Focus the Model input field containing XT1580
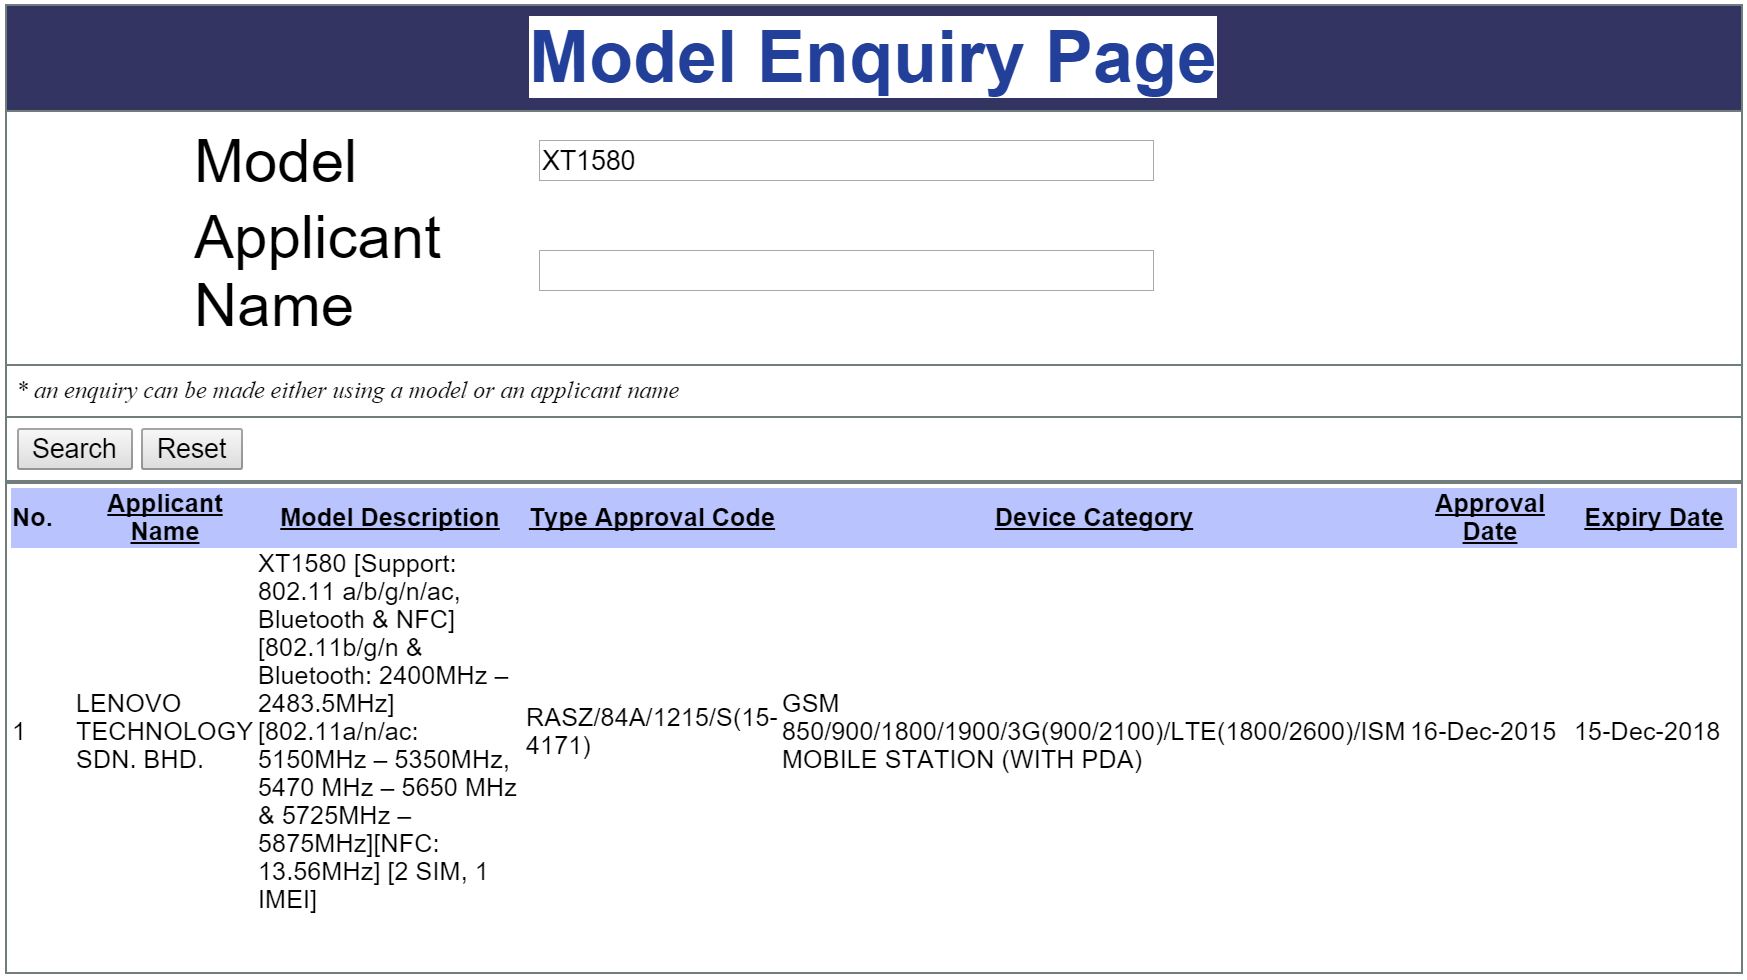 [846, 161]
